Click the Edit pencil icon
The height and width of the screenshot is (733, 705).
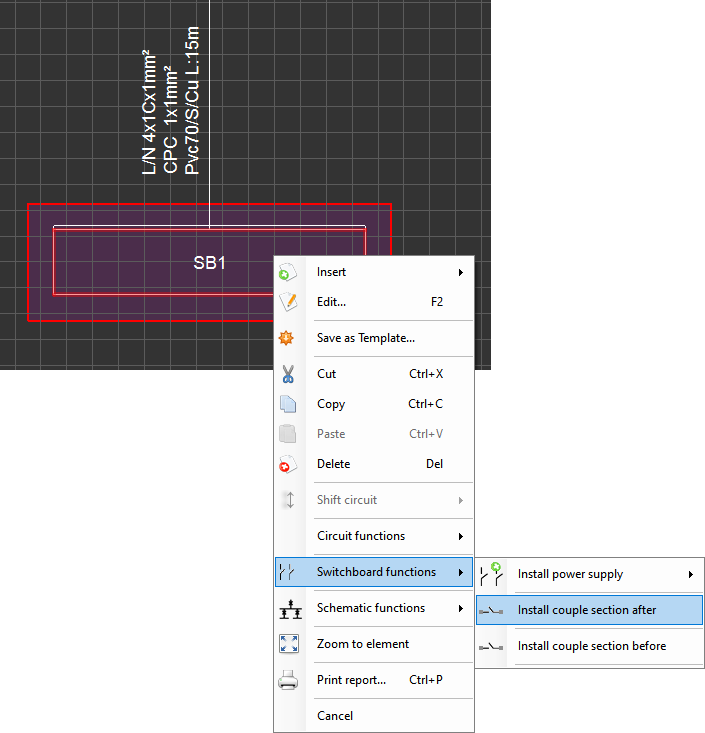pos(288,302)
